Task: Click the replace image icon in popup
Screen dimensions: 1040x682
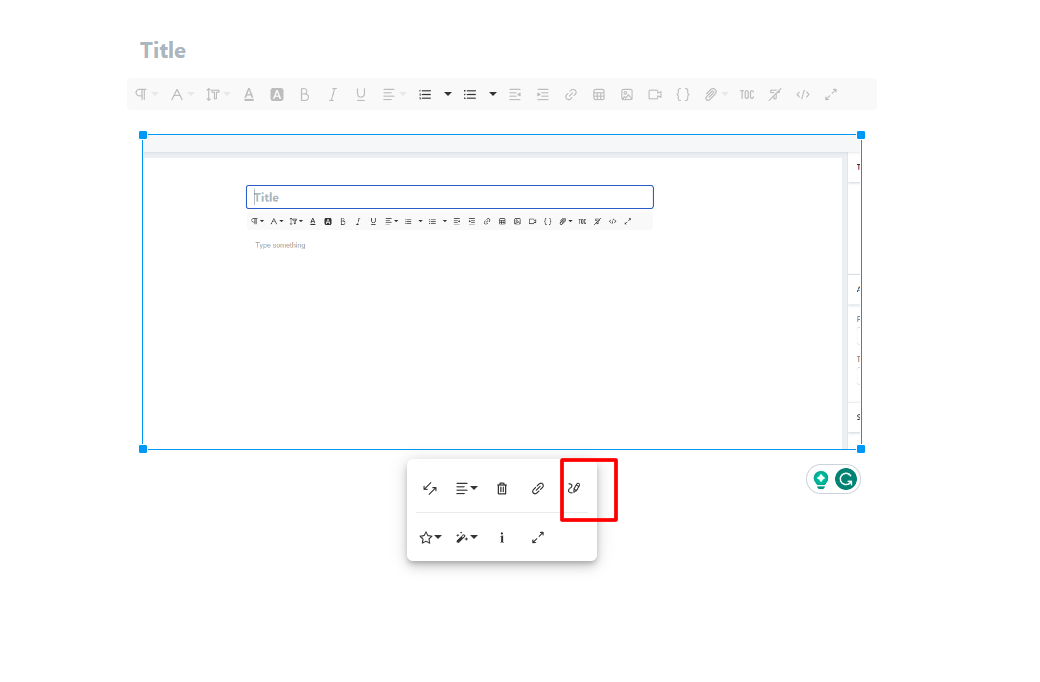Action: tap(430, 489)
